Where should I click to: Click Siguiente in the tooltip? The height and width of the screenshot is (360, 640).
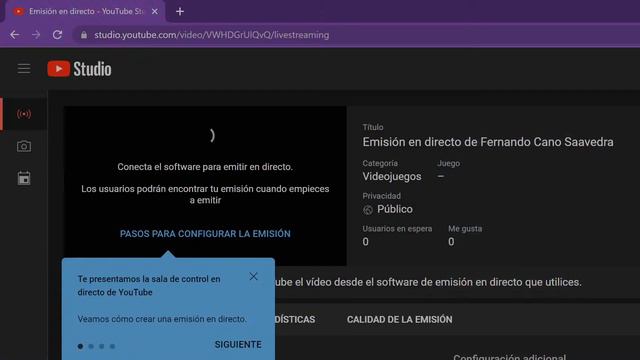tap(238, 344)
